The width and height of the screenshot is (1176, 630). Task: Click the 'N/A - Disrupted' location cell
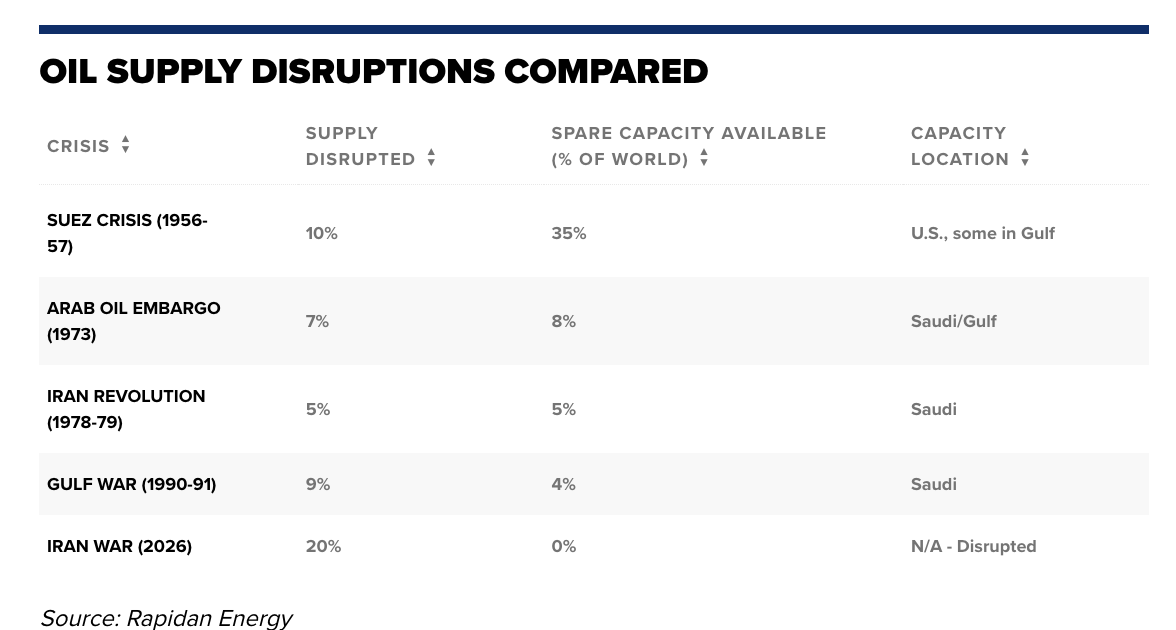pyautogui.click(x=973, y=546)
